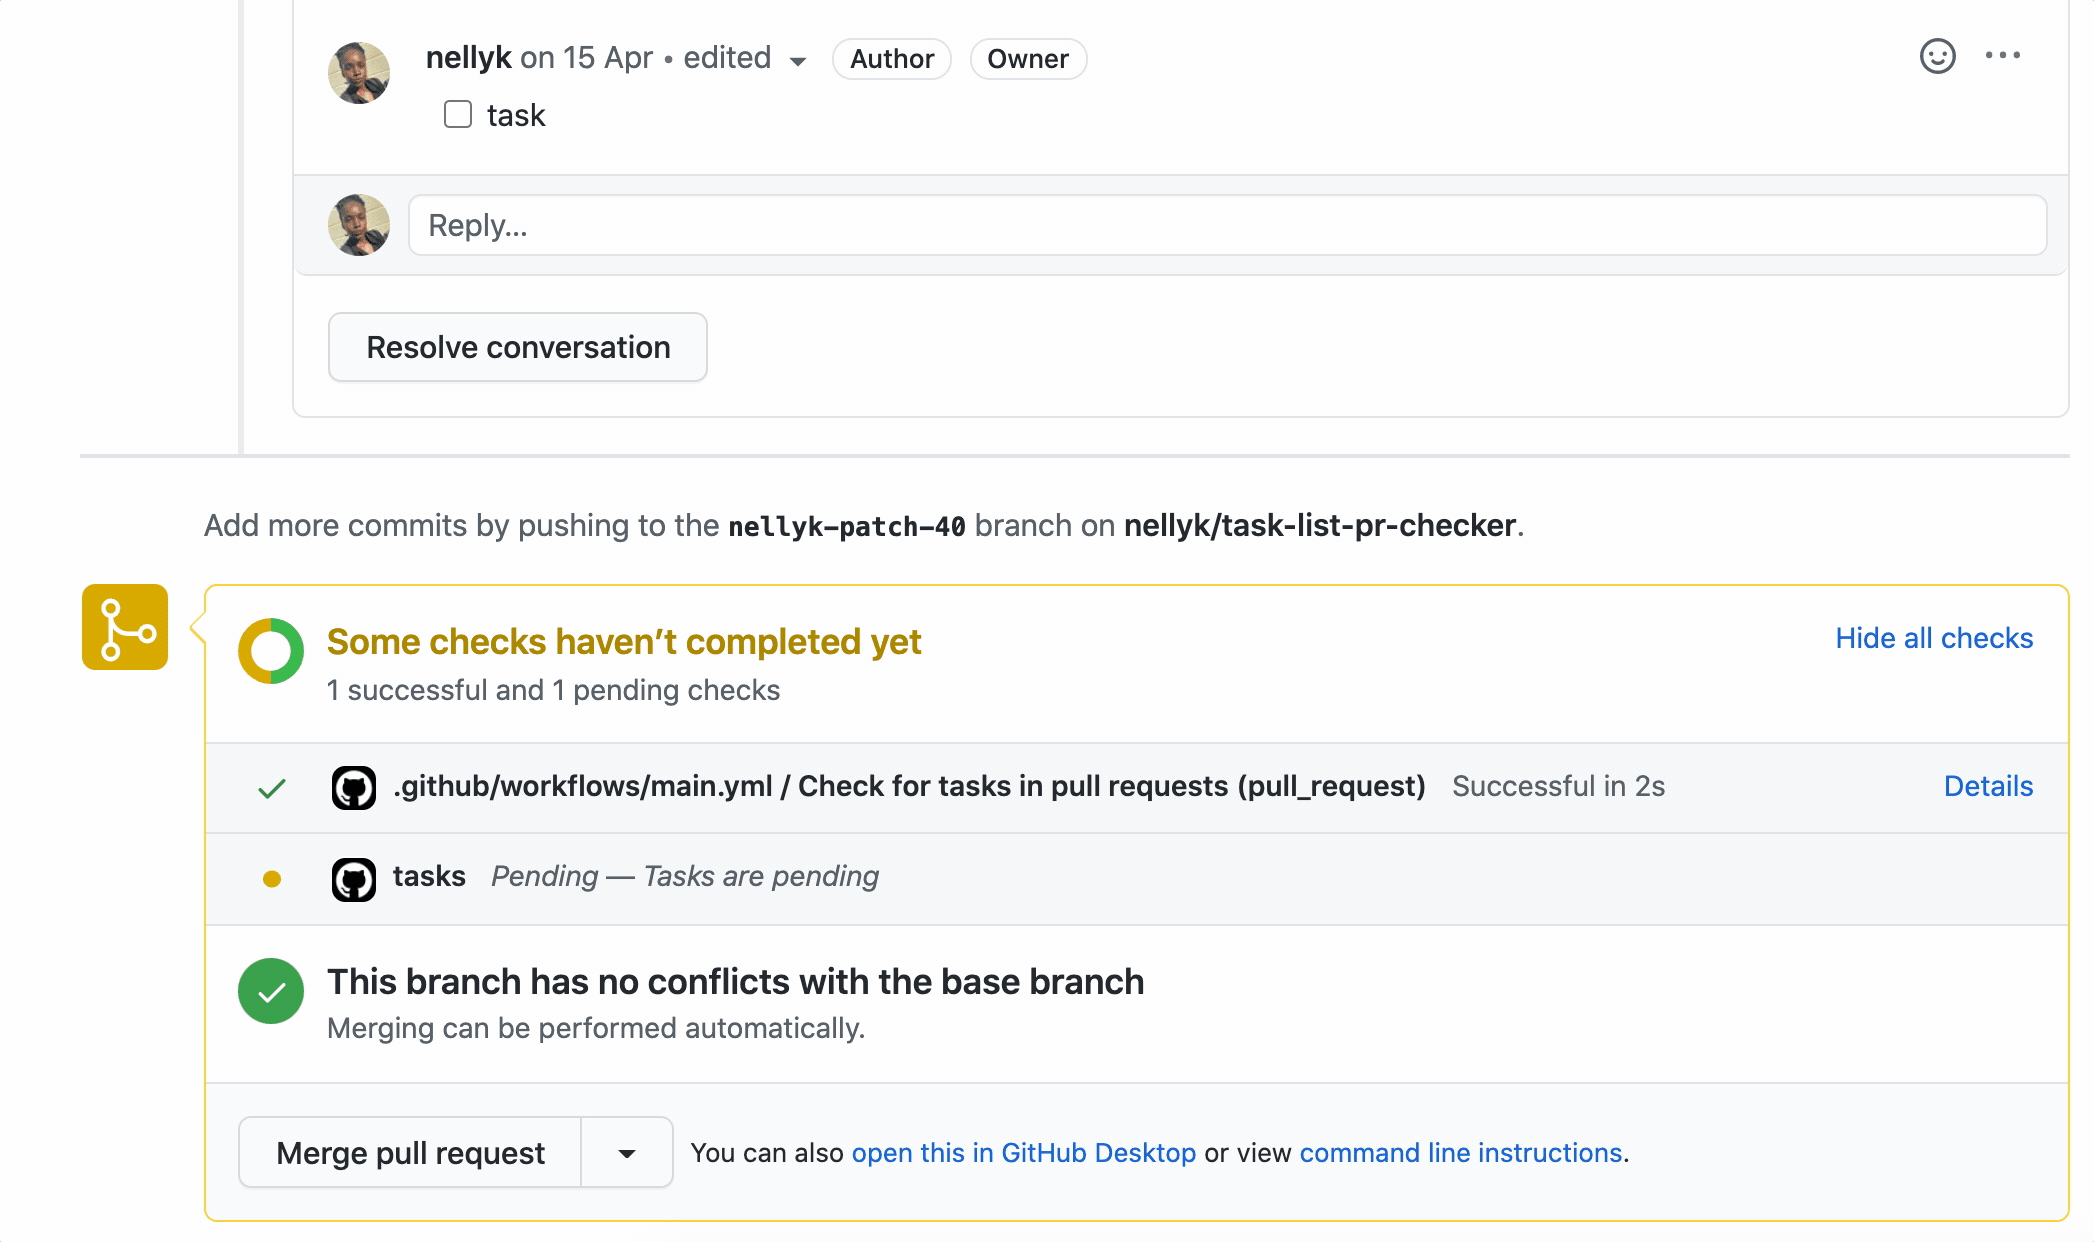Click the GitHub logo beside main.yml check
Screen dimensions: 2094x1242
coord(353,788)
